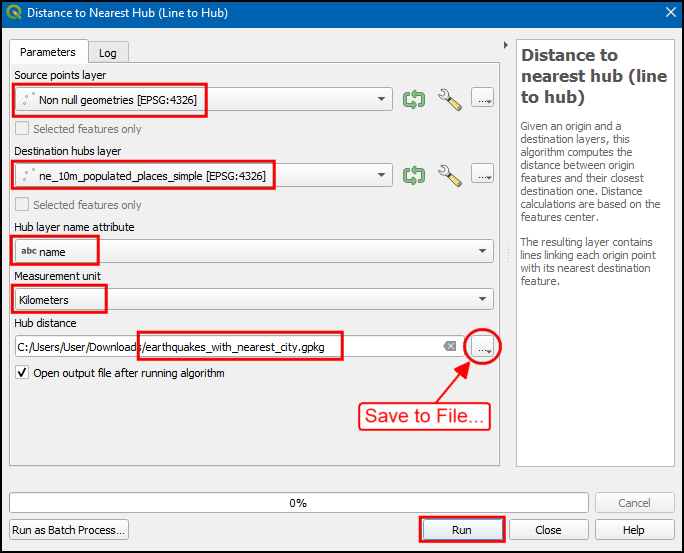This screenshot has height=553, width=684.
Task: Click iterate-over-layer icon for Destination hubs layer
Action: pyautogui.click(x=414, y=175)
